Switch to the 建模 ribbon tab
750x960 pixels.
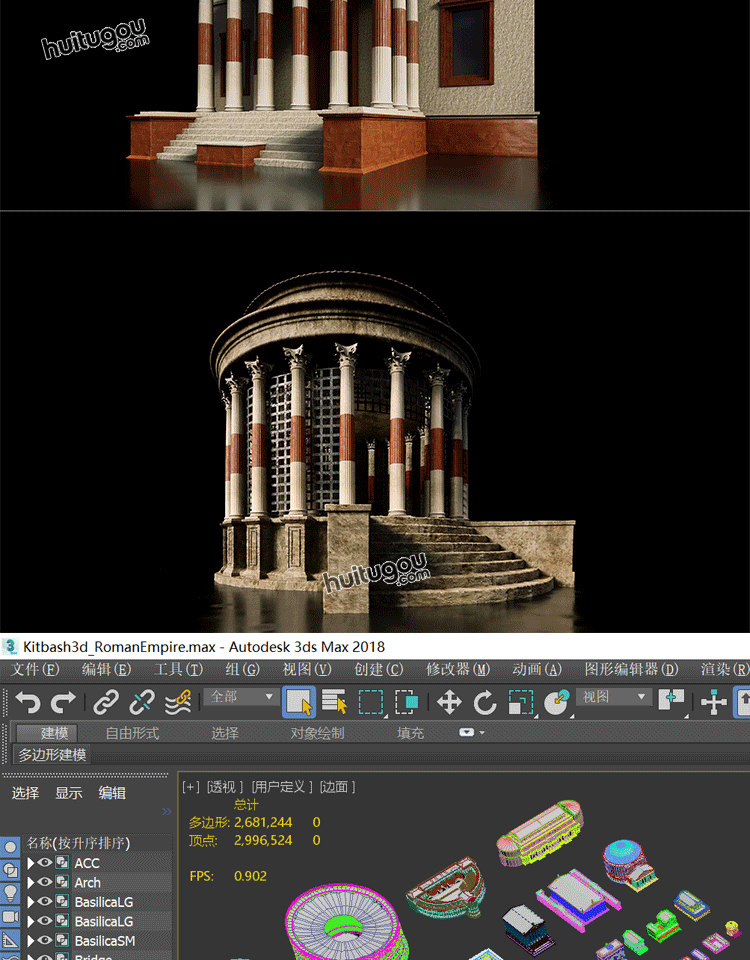point(47,733)
